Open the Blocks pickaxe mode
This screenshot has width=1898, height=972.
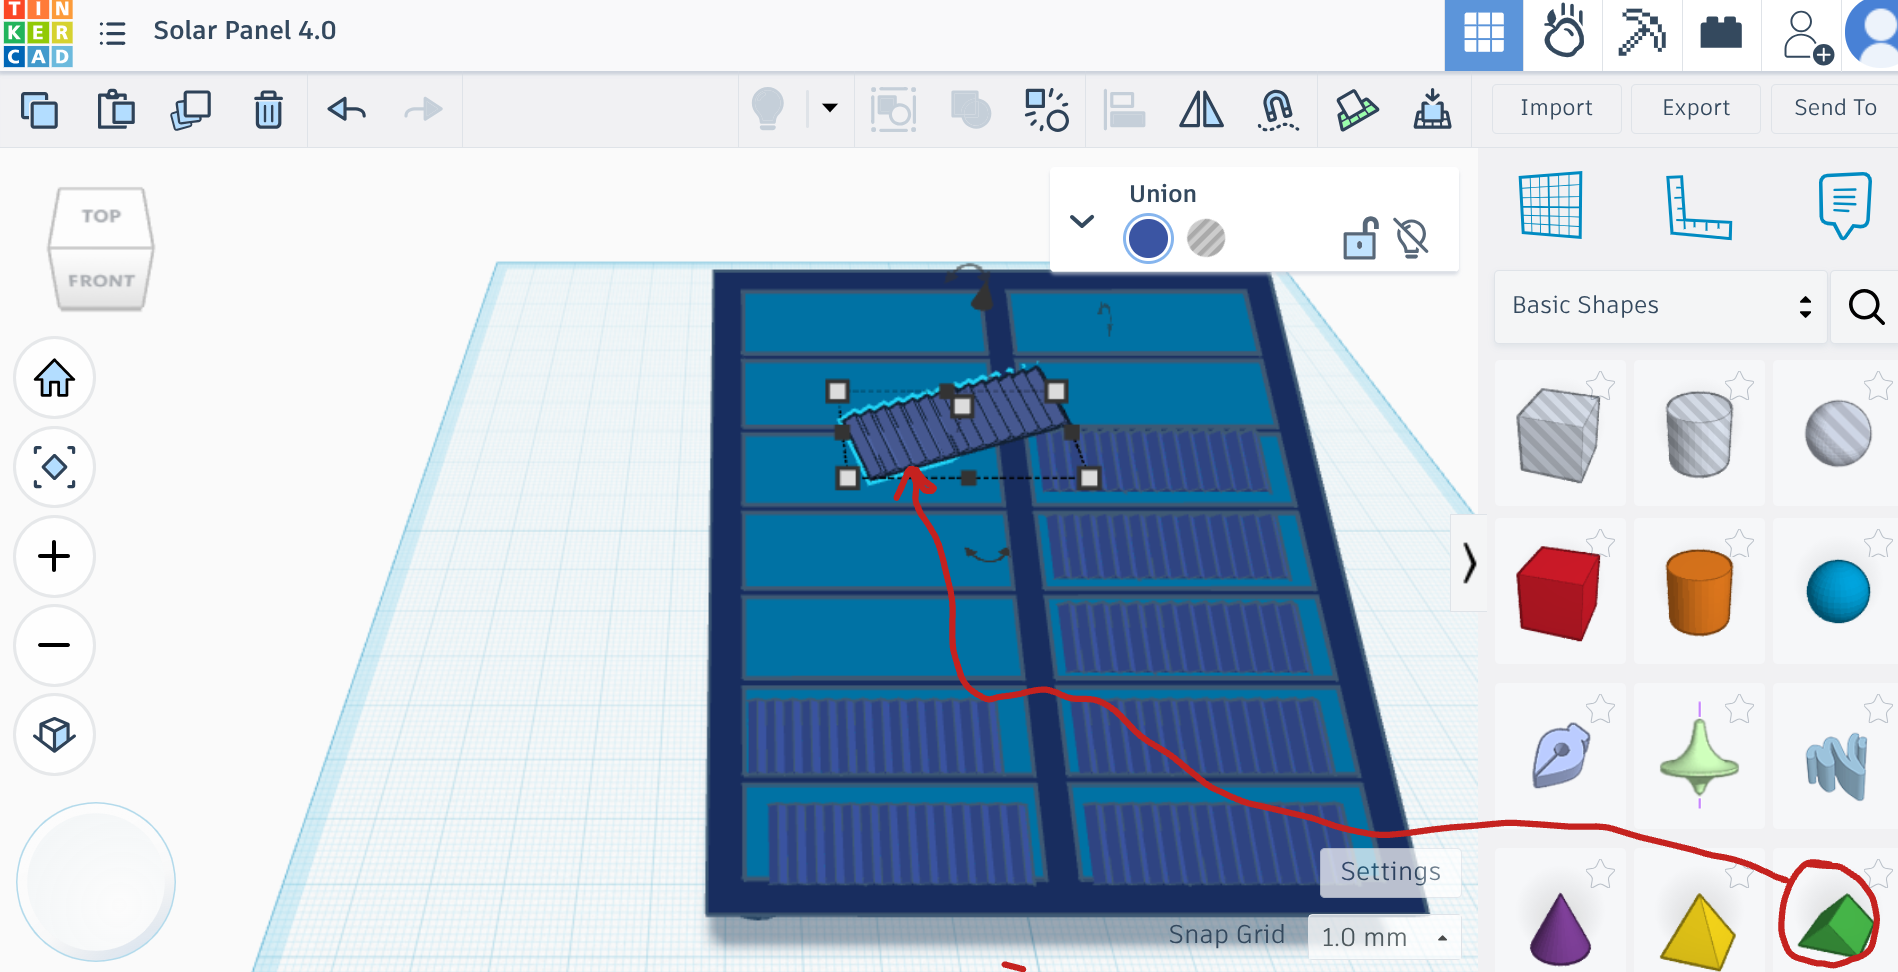(1642, 32)
